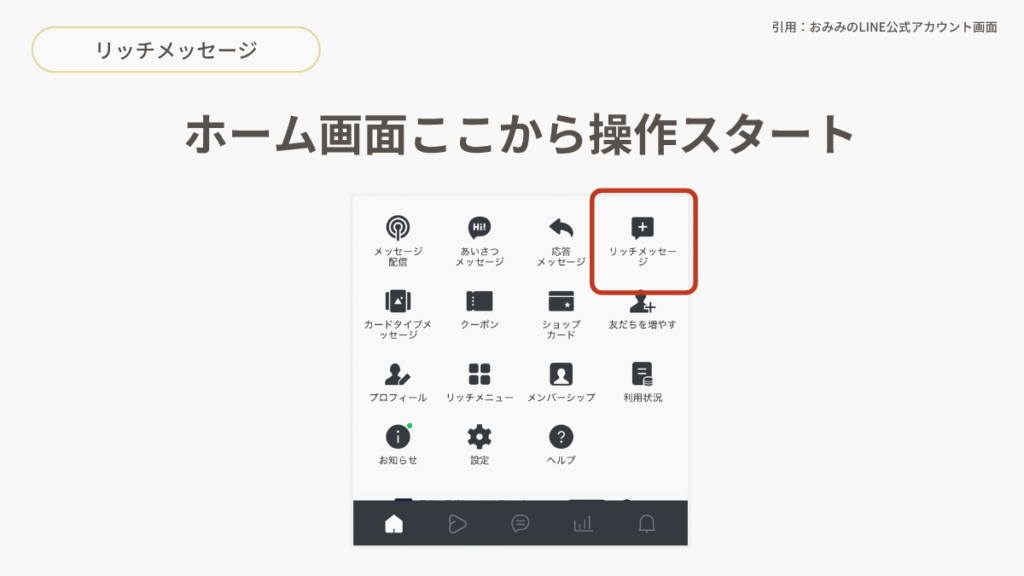Click 友だちを増やす add friends icon
This screenshot has height=576, width=1024.
tap(642, 303)
